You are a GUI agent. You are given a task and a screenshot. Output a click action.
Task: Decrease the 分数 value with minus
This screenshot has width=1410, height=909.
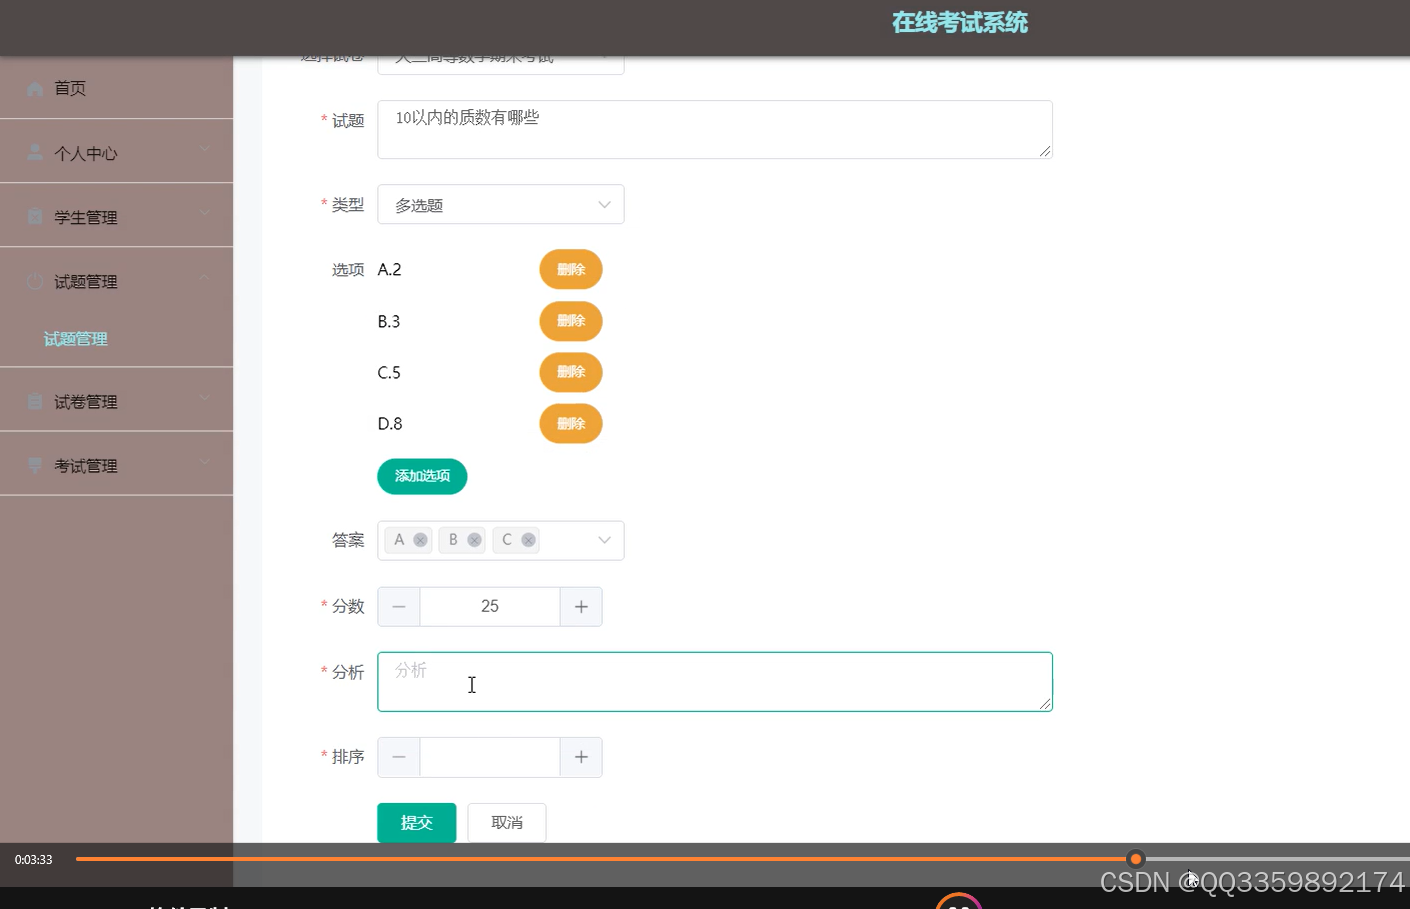[x=399, y=607]
